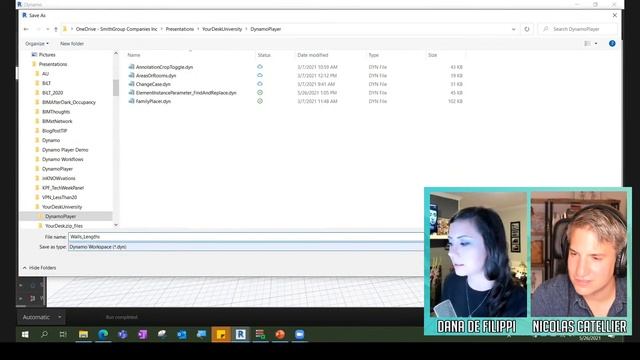Select highlighted DynamoPlayer subfolder in tree
The width and height of the screenshot is (640, 360).
(x=60, y=216)
